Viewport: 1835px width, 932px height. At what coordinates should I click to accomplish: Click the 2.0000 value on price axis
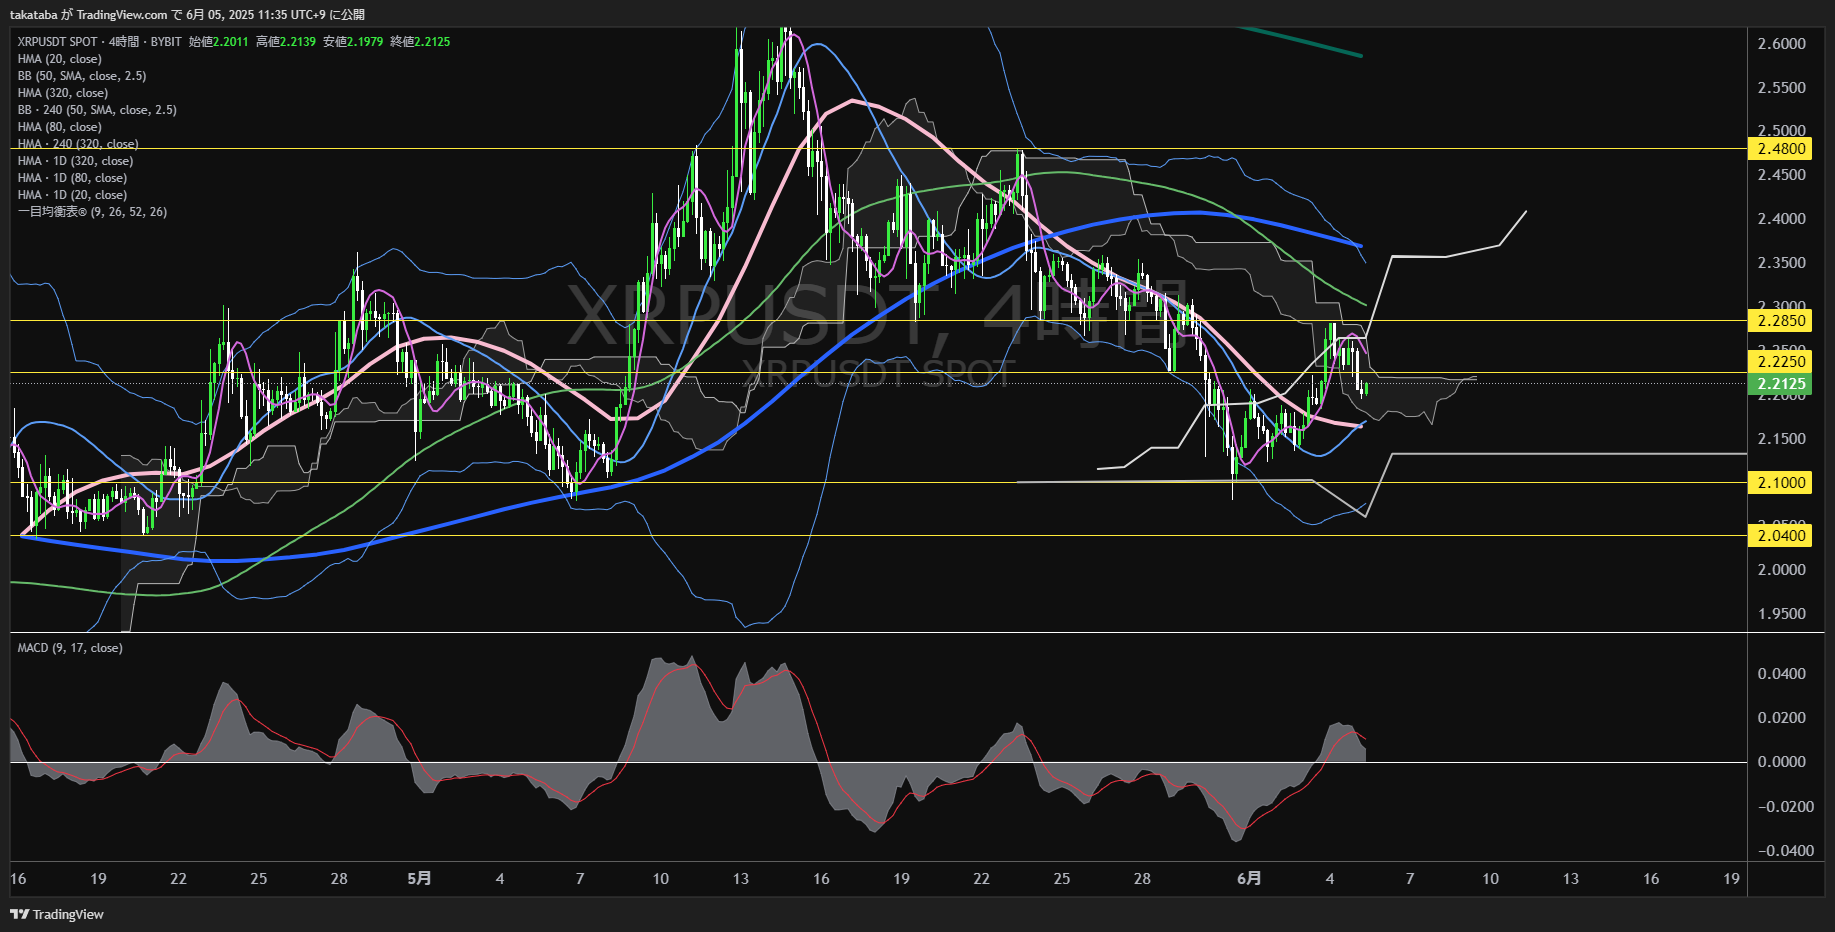coord(1781,570)
